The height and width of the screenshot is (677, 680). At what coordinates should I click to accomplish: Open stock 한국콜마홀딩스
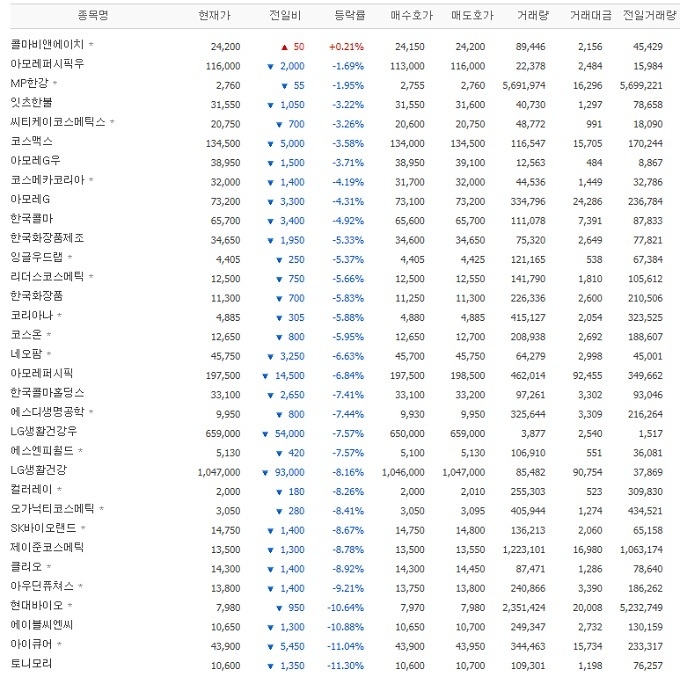coord(47,392)
